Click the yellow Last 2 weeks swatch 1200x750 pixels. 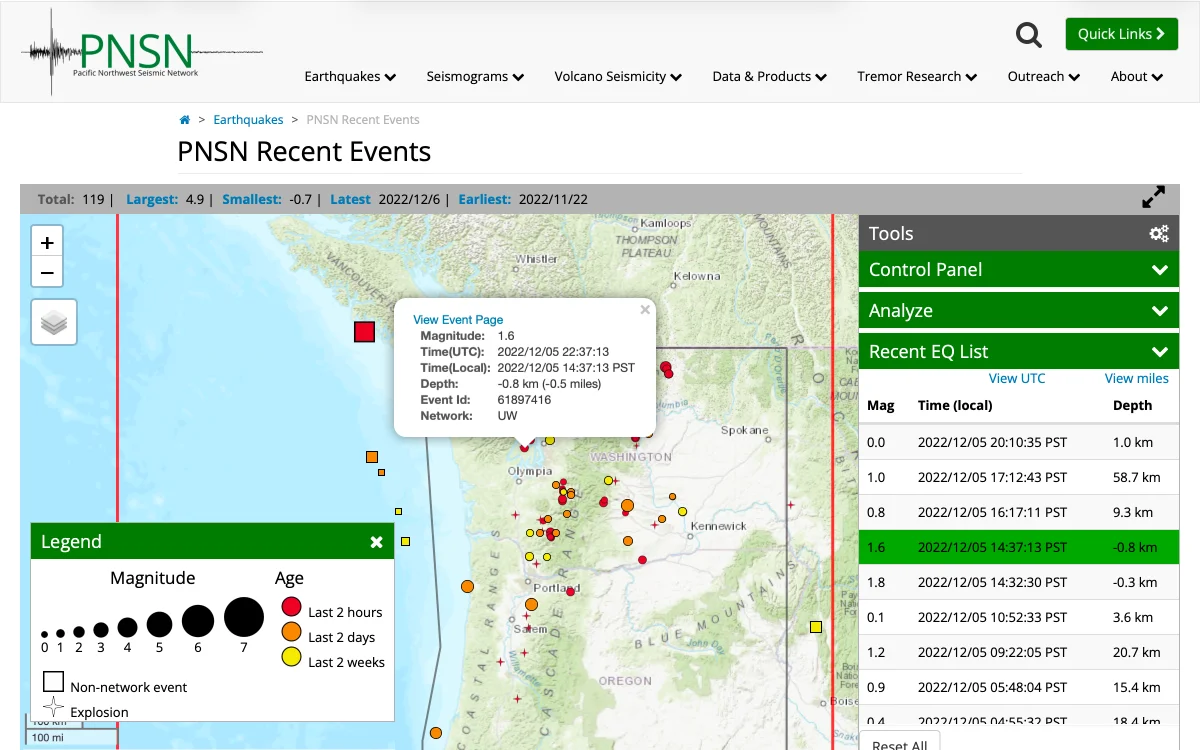coord(292,656)
